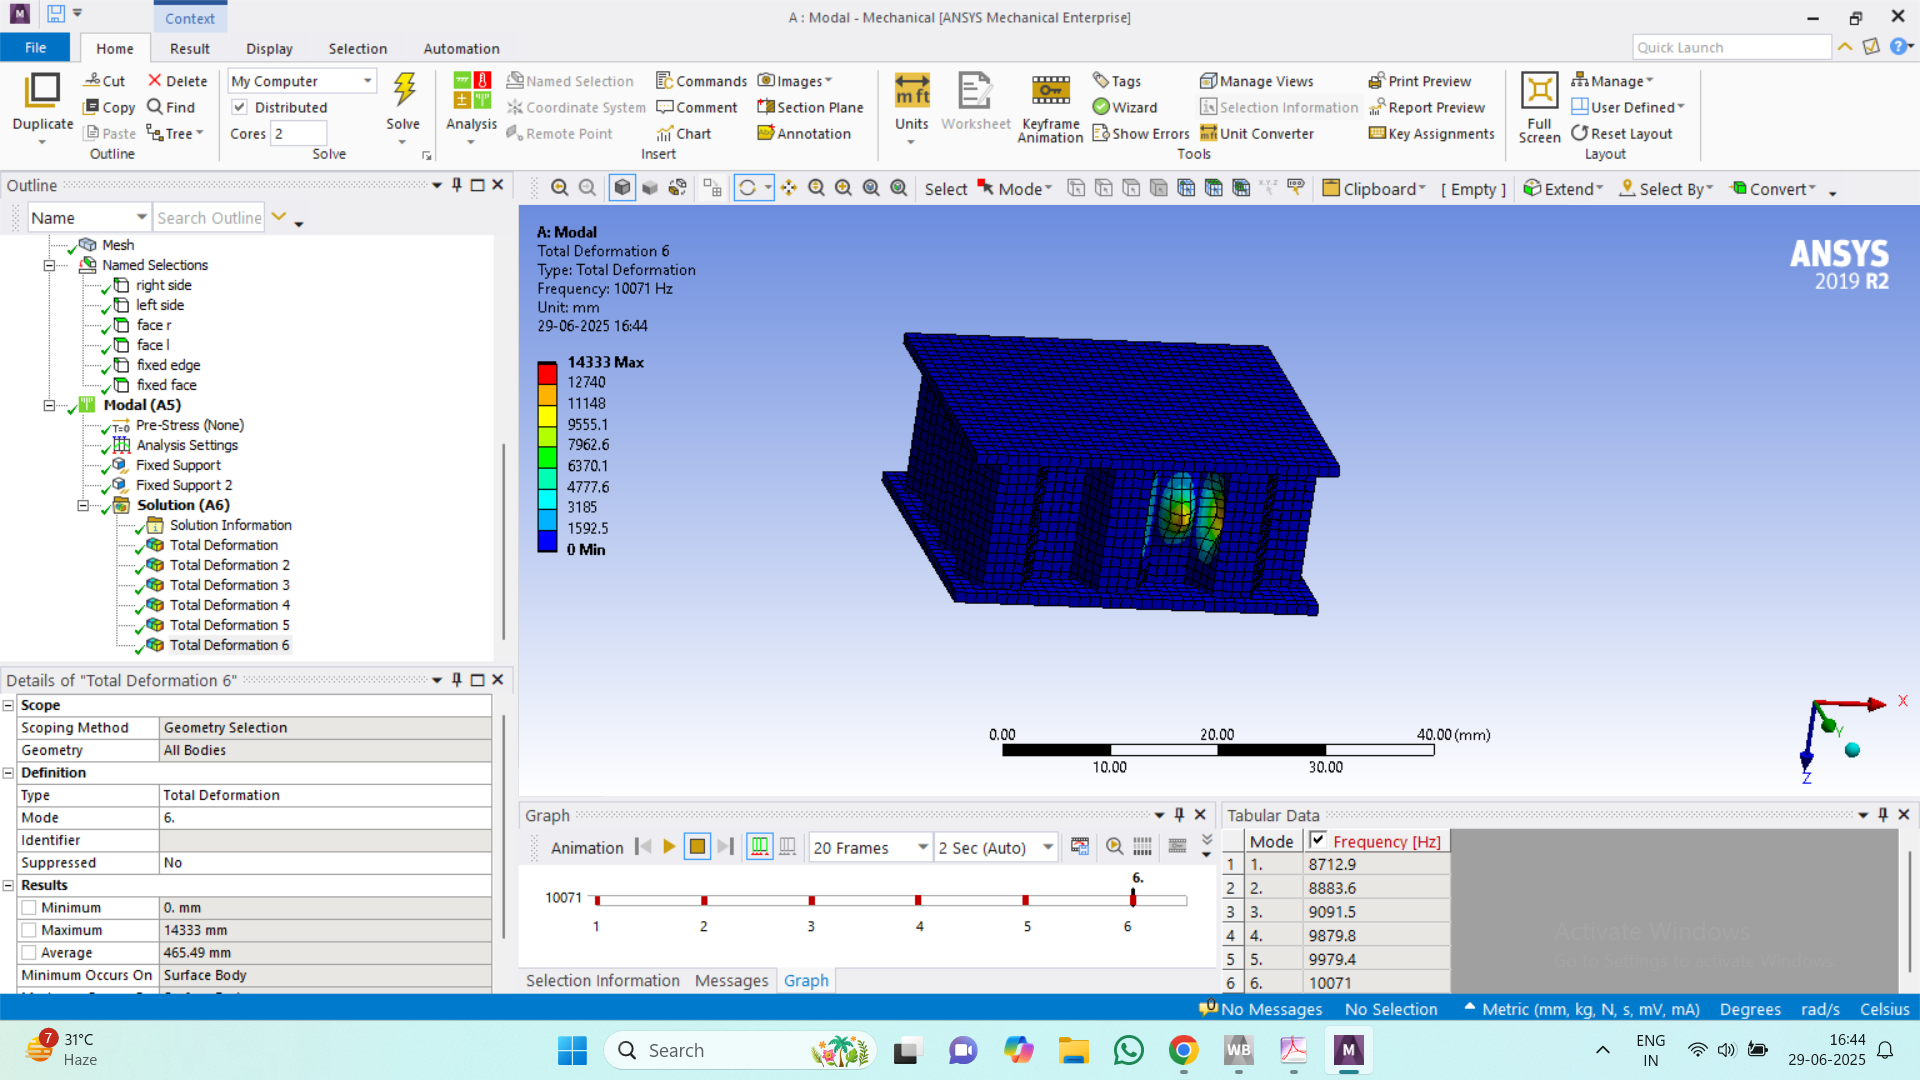Go to previous animation frame
Screen dimensions: 1920x1080
coord(643,847)
